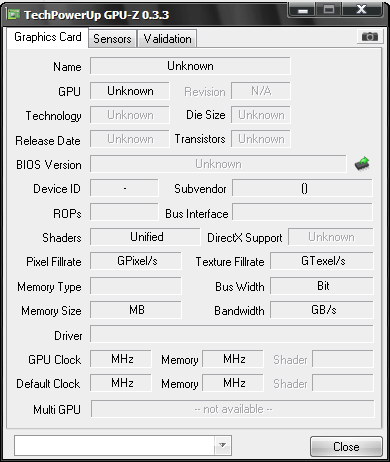
Task: Click the BIOS Version field
Action: [218, 164]
